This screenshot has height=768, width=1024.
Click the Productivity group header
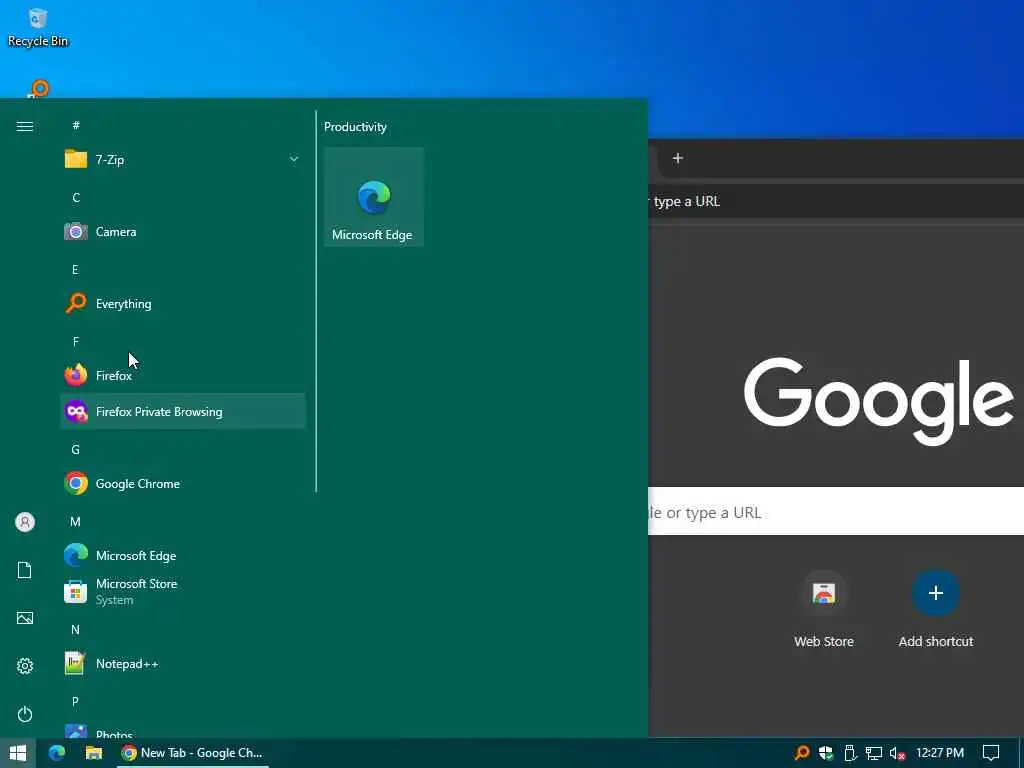coord(355,127)
